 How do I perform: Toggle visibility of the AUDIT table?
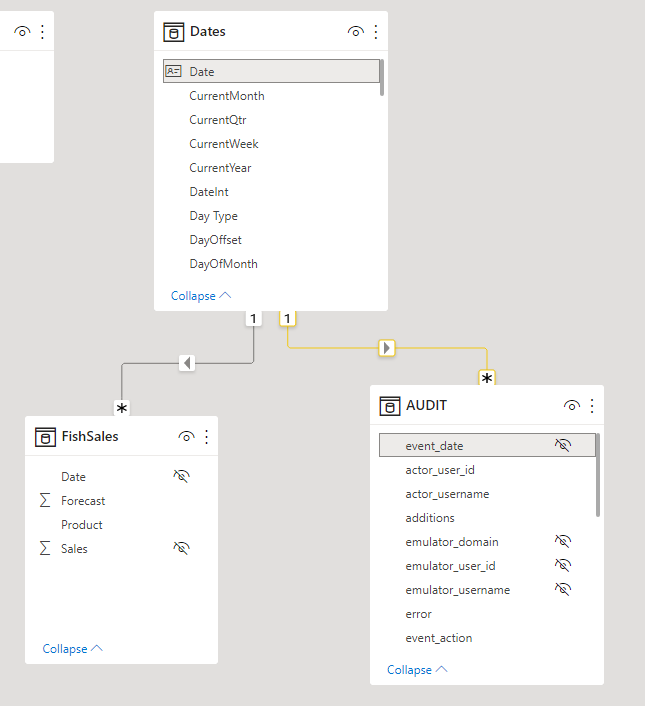tap(571, 406)
